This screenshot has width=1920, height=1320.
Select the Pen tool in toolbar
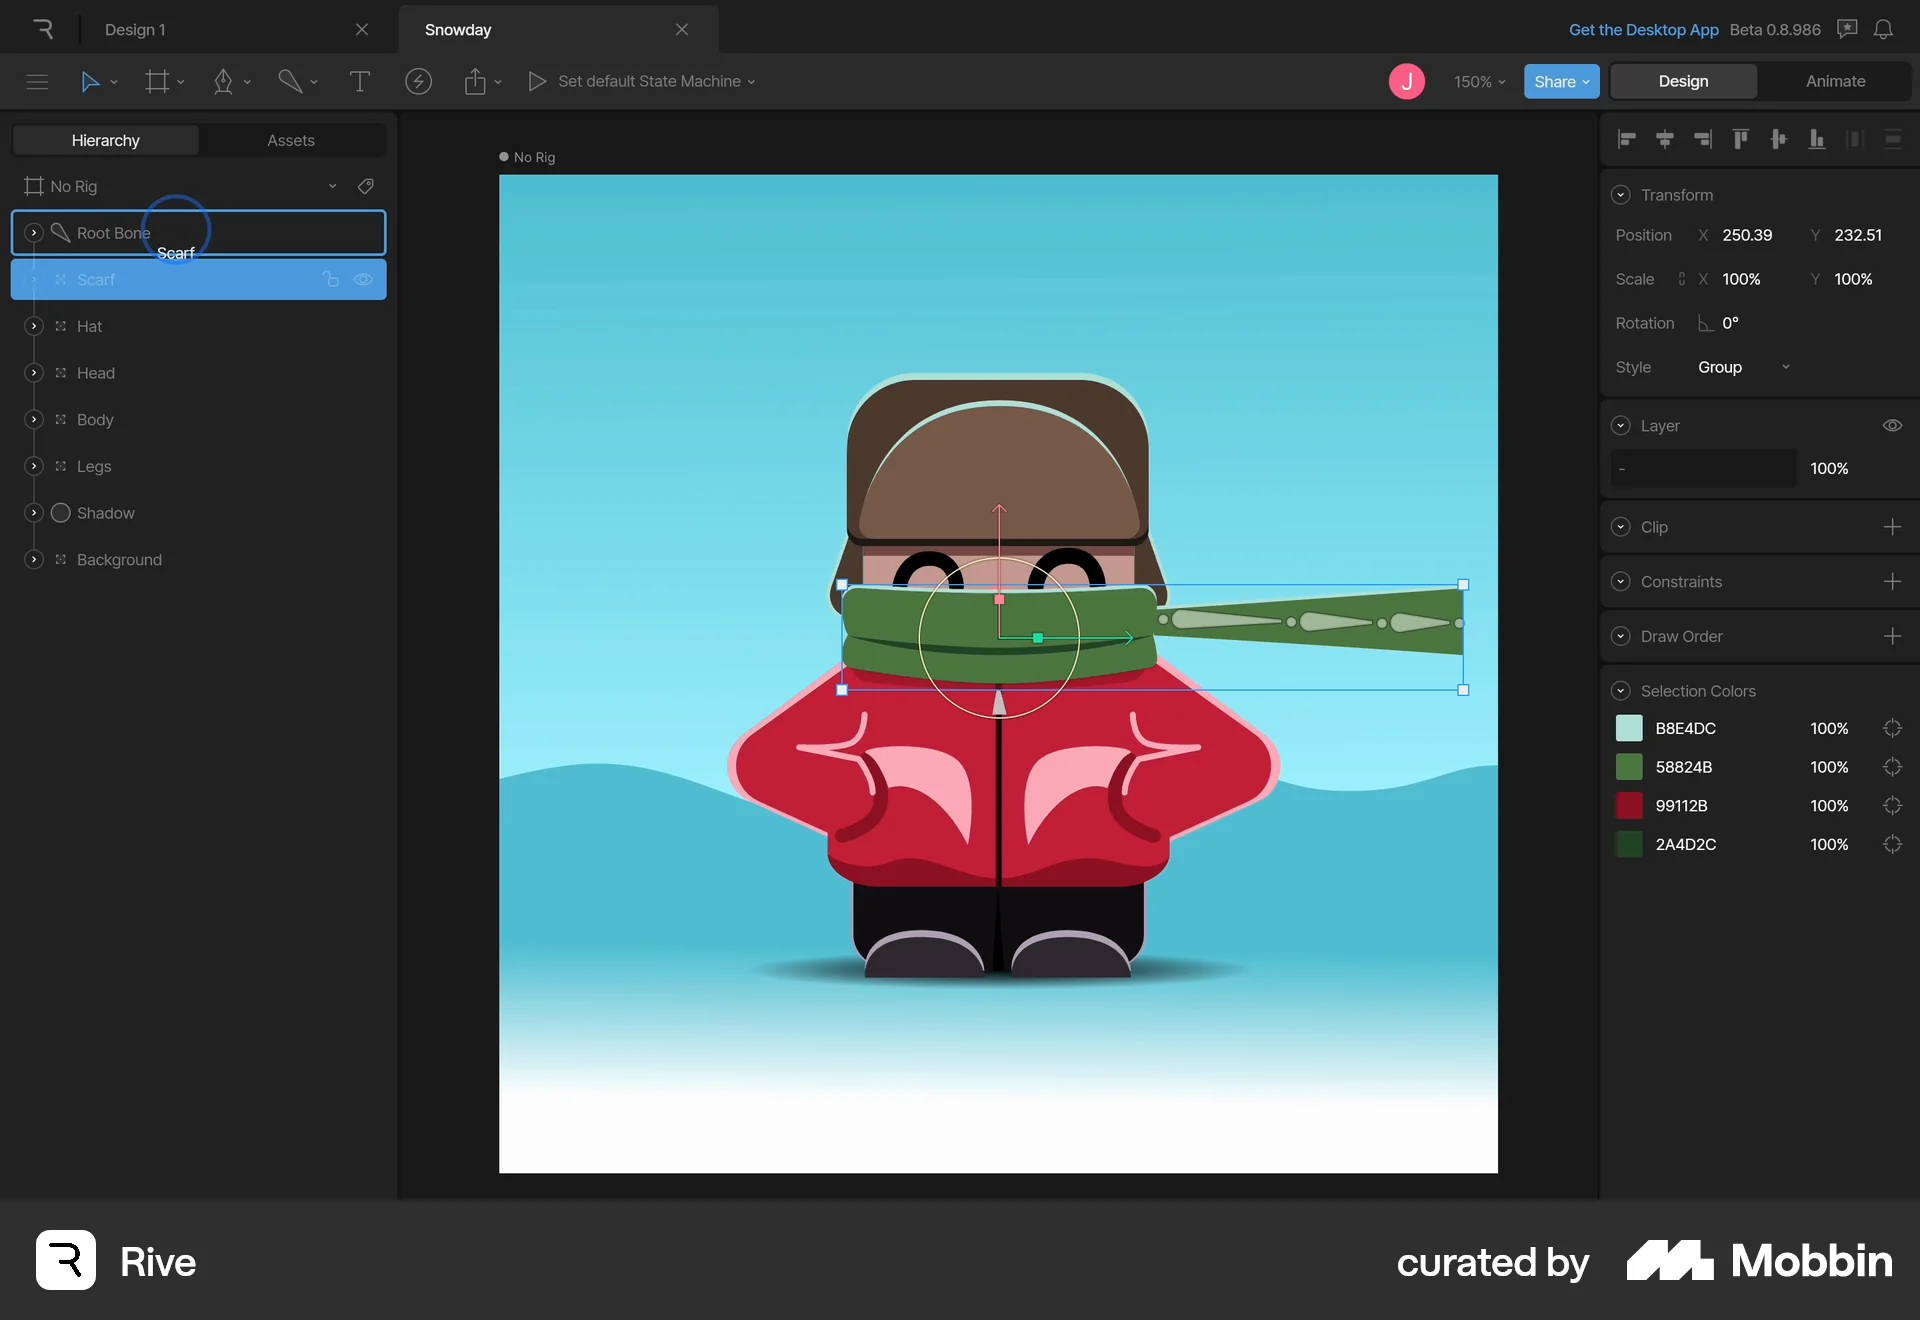(x=223, y=81)
